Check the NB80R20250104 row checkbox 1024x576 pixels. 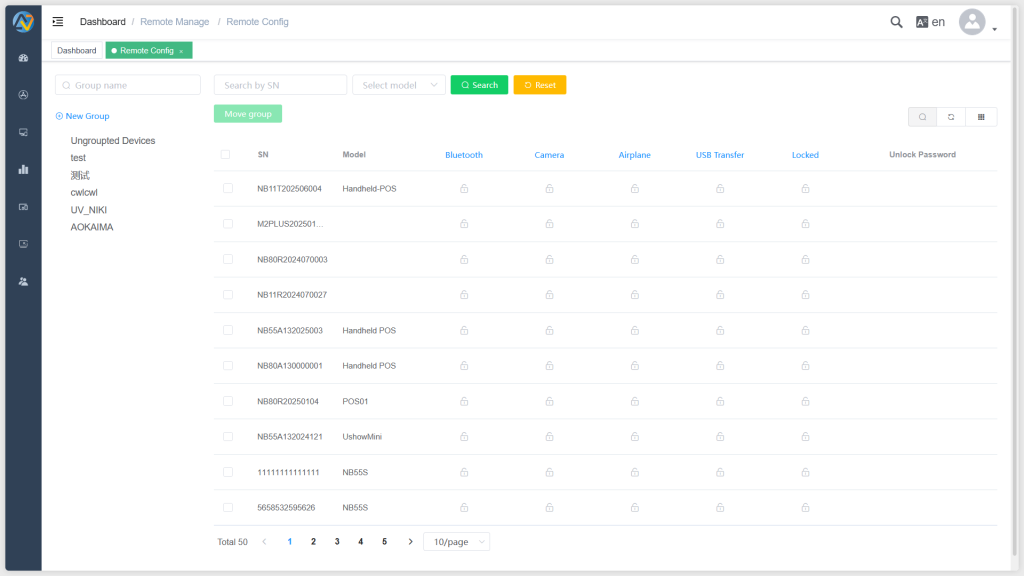point(228,401)
